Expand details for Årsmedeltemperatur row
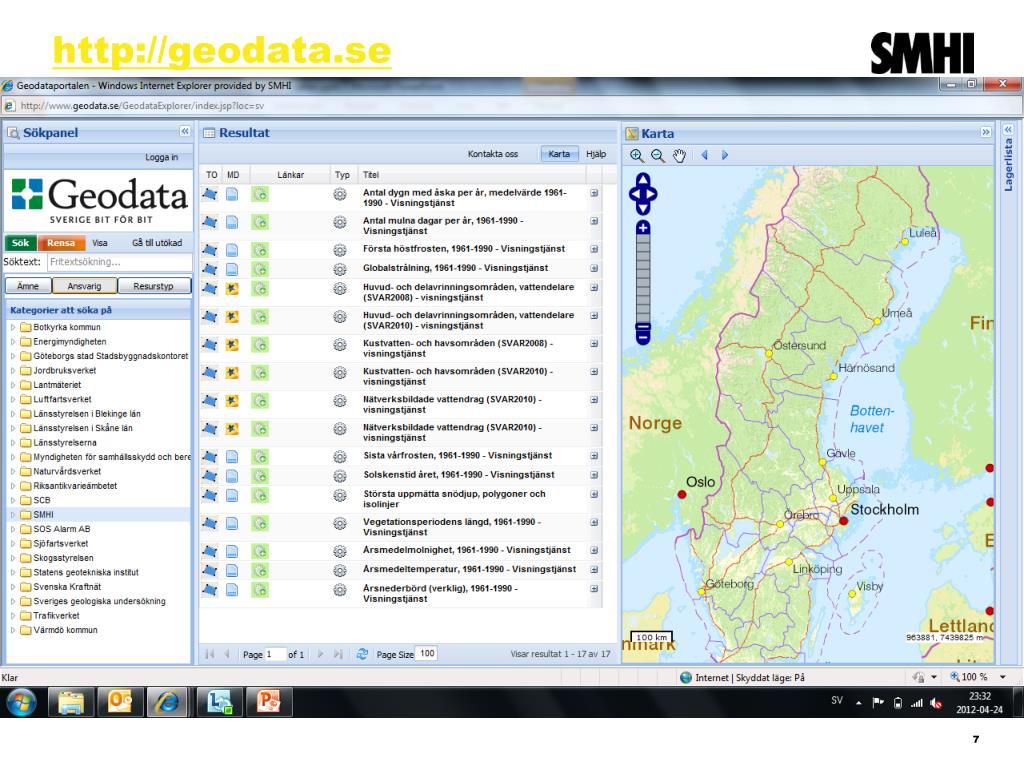Image resolution: width=1024 pixels, height=768 pixels. tap(594, 569)
